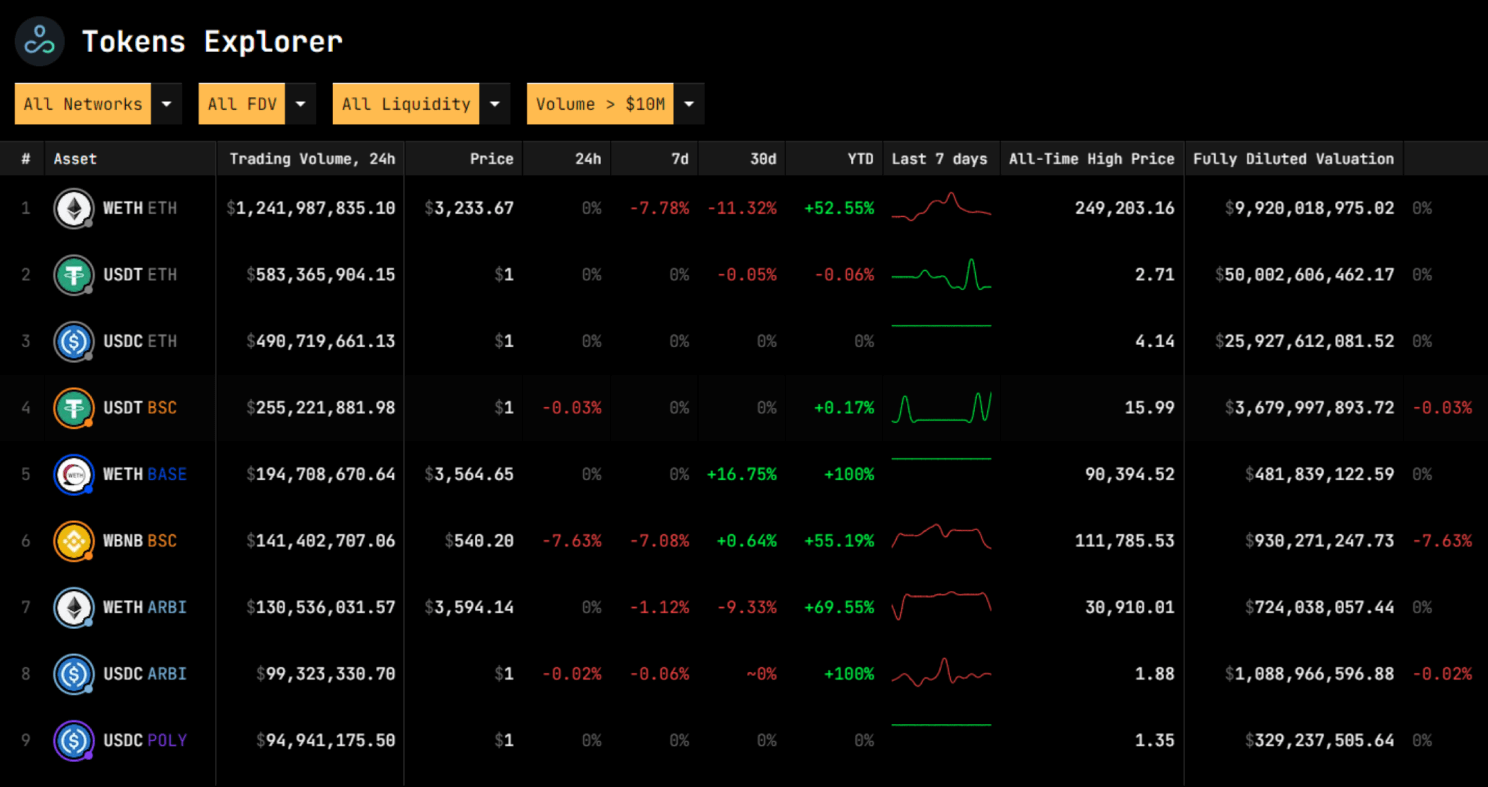Open the All Networks dropdown arrow
1488x787 pixels.
pos(166,104)
